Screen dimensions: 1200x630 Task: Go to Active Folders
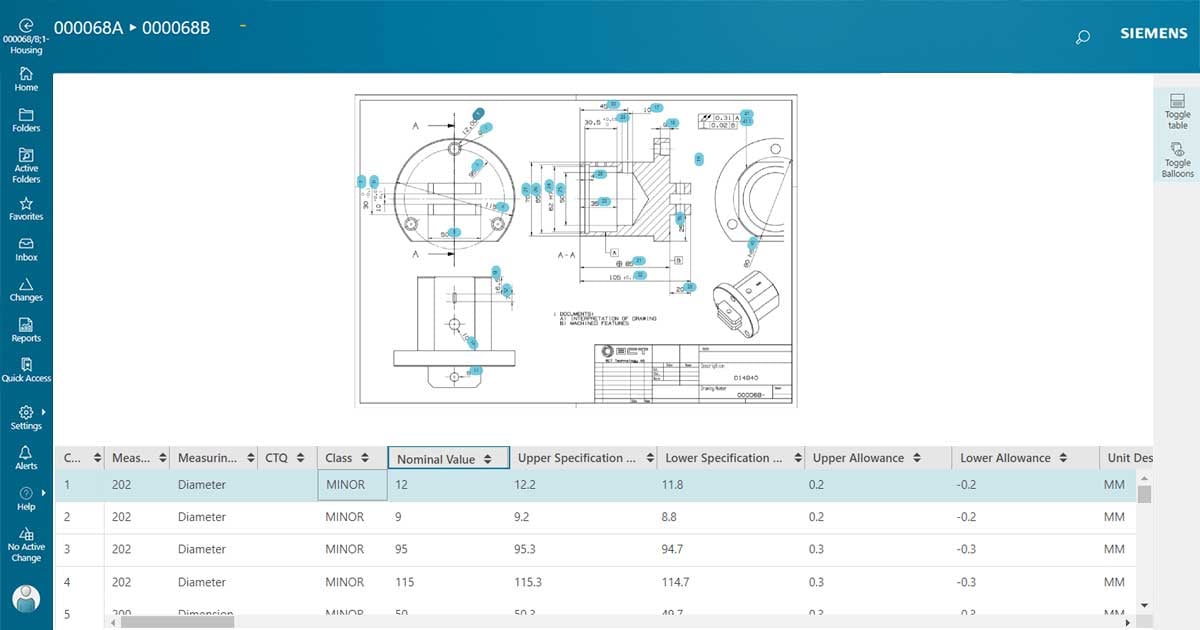(26, 166)
